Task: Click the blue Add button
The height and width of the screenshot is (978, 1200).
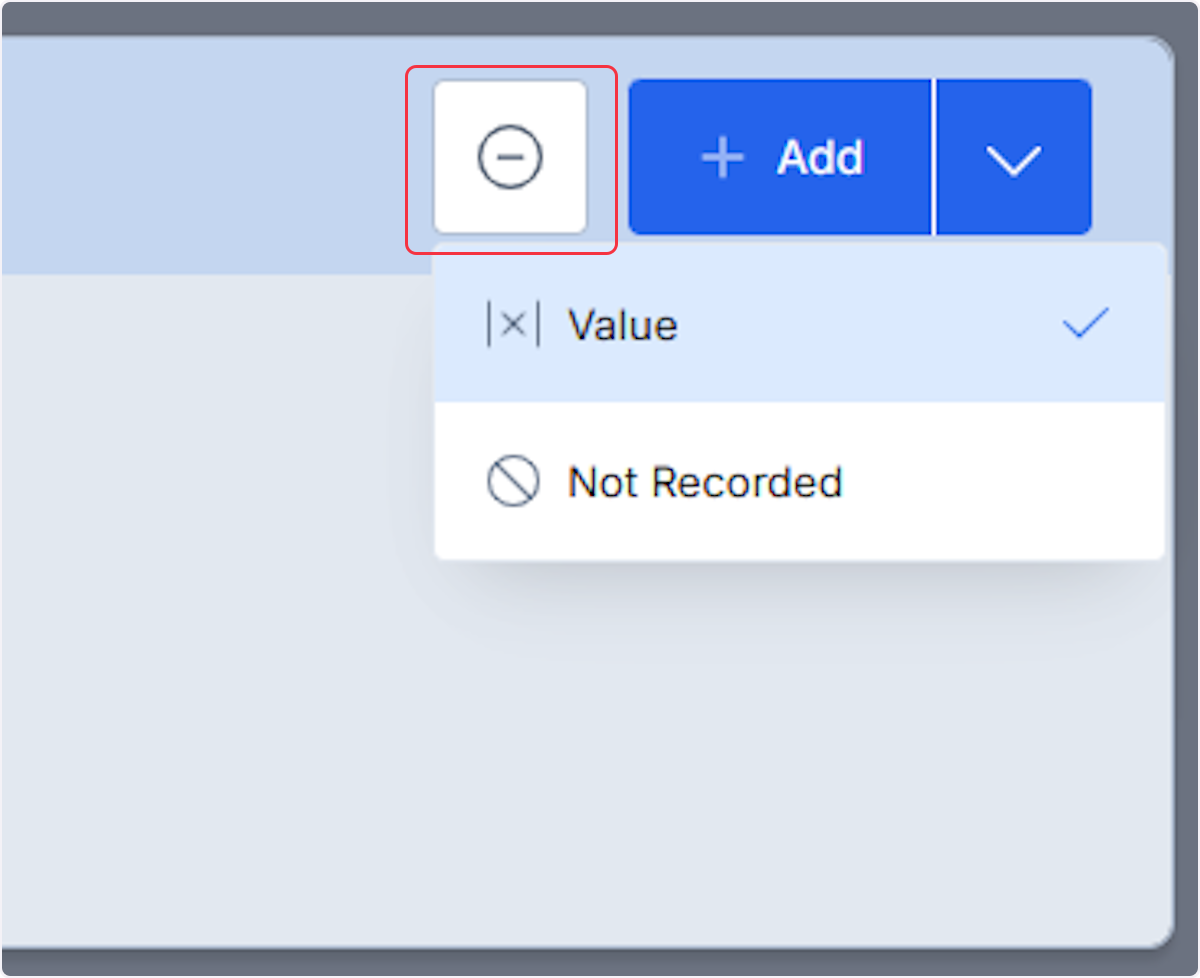Action: 780,158
